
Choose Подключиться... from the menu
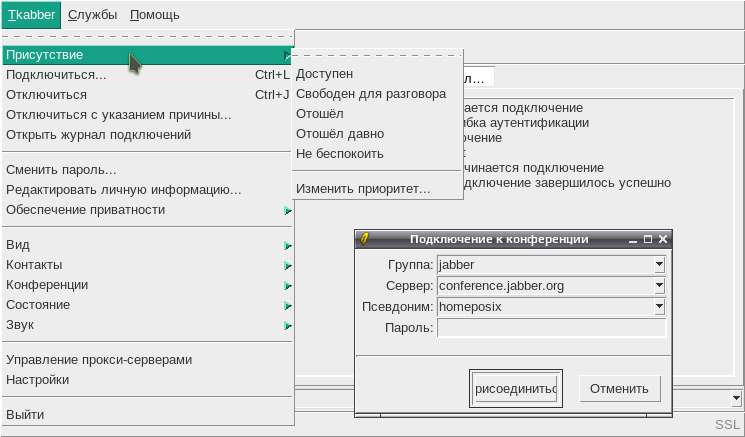(148, 75)
